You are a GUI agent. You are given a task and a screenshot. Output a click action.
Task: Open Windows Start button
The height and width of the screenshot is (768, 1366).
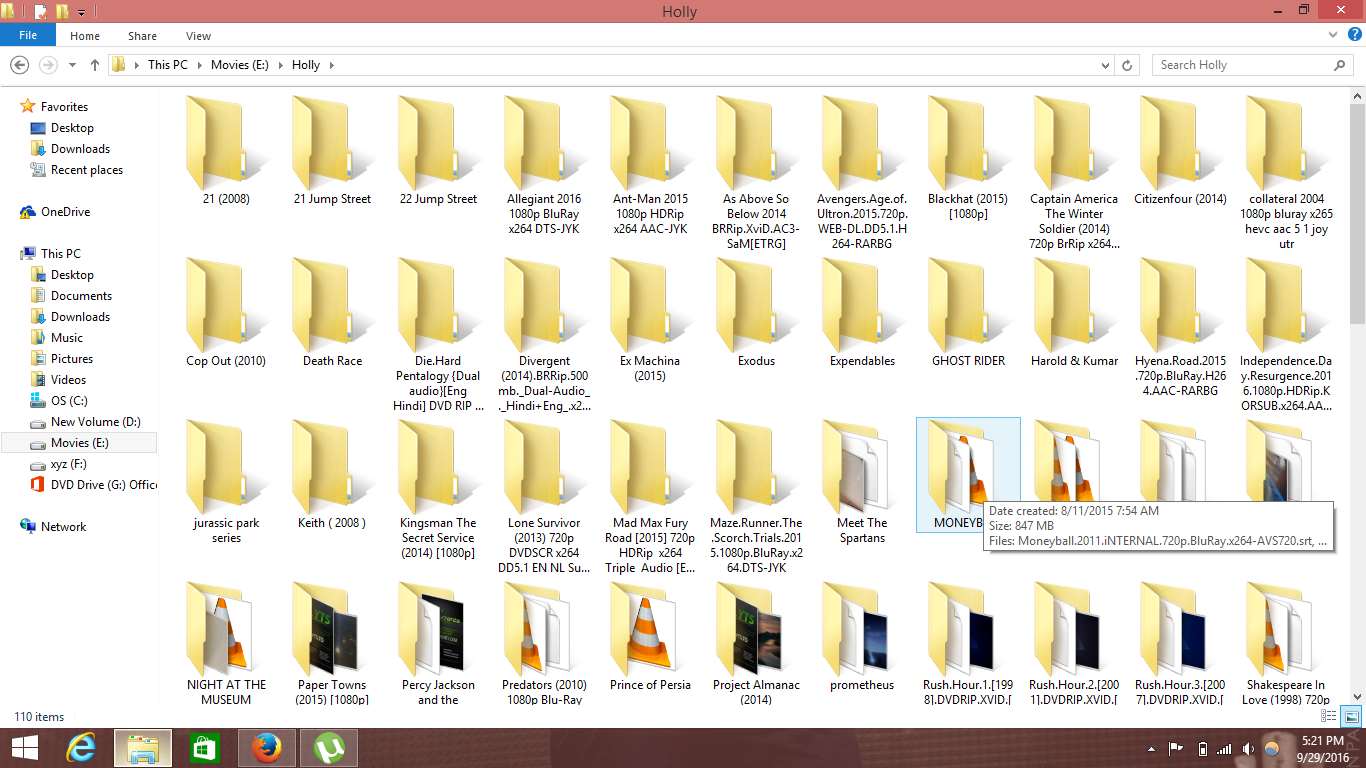pyautogui.click(x=24, y=748)
